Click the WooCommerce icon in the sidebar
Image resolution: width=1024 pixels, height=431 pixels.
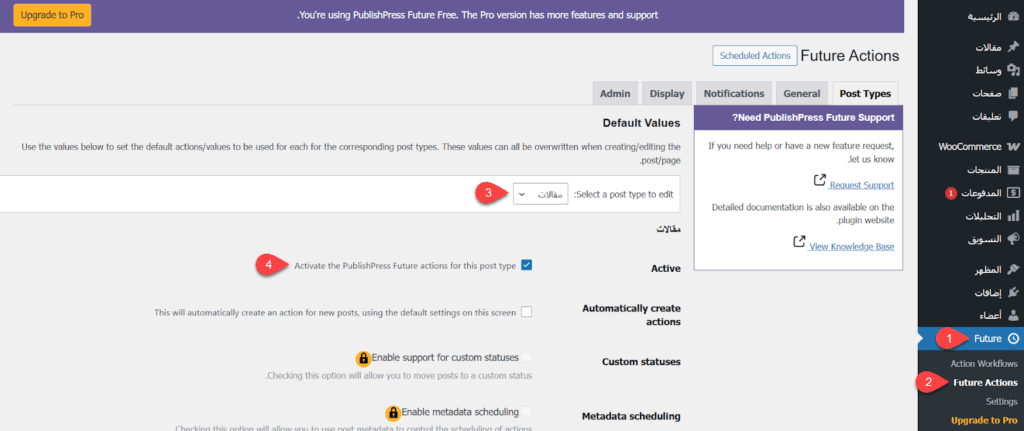[x=1013, y=146]
